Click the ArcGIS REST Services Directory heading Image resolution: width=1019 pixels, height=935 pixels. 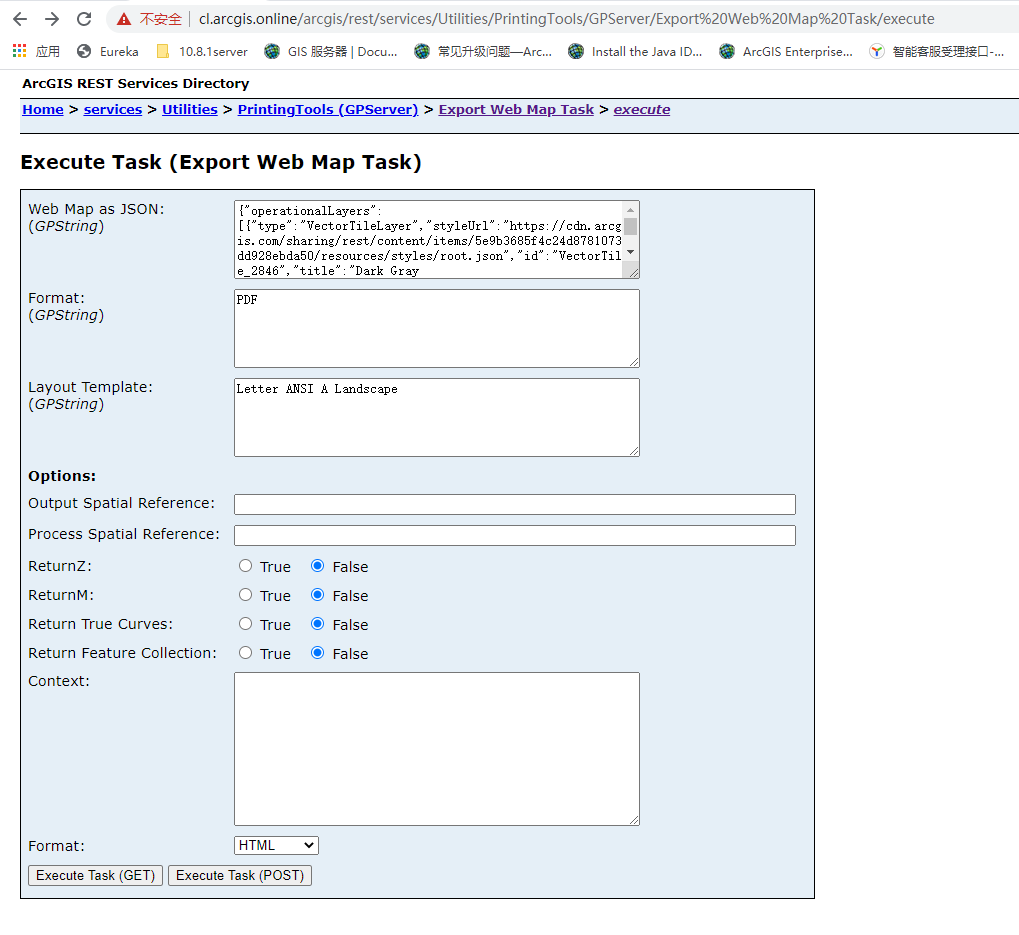[x=136, y=84]
